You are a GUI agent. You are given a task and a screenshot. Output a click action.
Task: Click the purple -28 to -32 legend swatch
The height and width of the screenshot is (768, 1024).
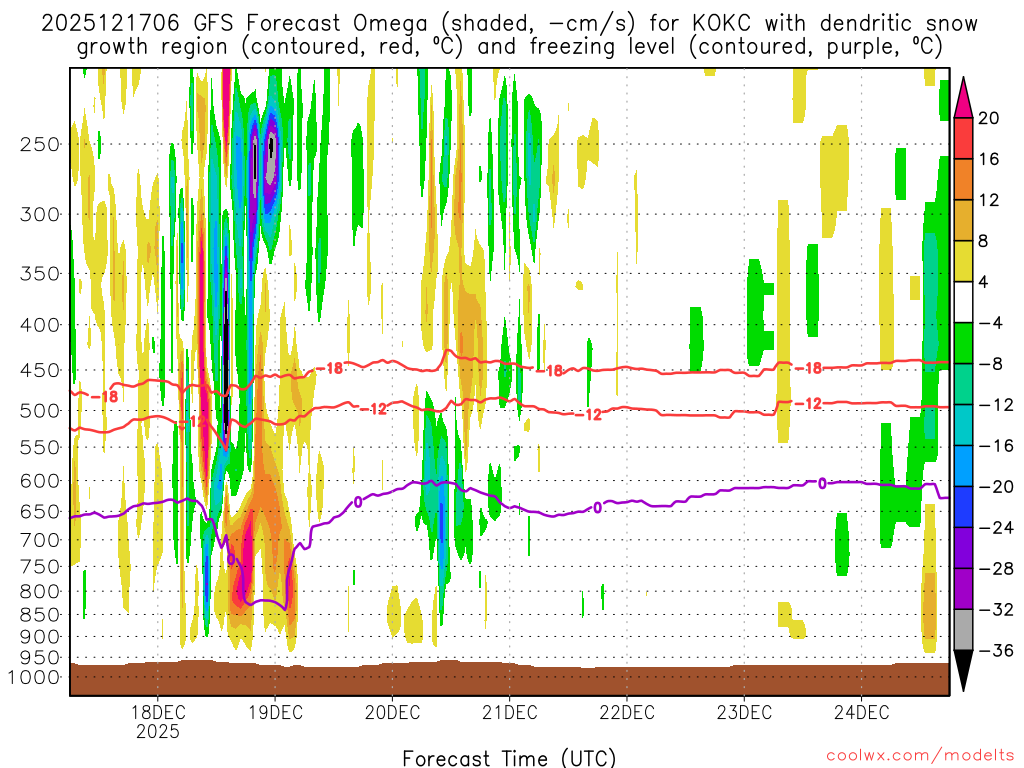click(x=963, y=589)
